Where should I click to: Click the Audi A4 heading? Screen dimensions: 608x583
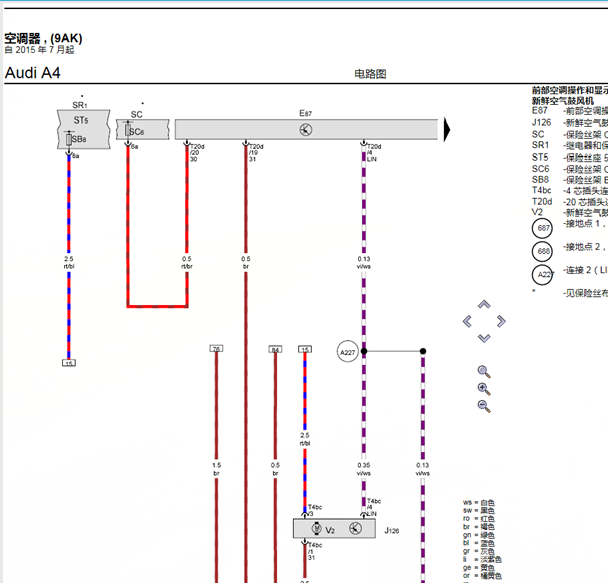(x=33, y=73)
